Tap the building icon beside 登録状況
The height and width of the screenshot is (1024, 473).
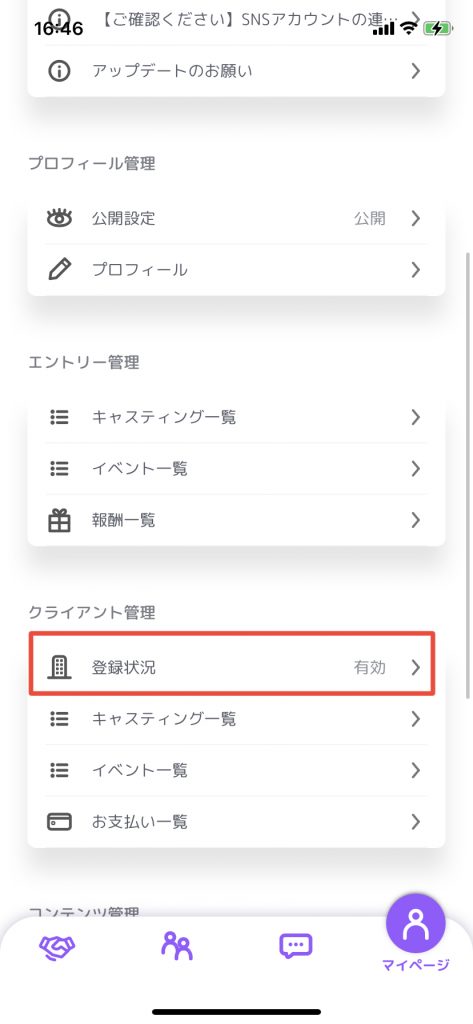coord(59,667)
